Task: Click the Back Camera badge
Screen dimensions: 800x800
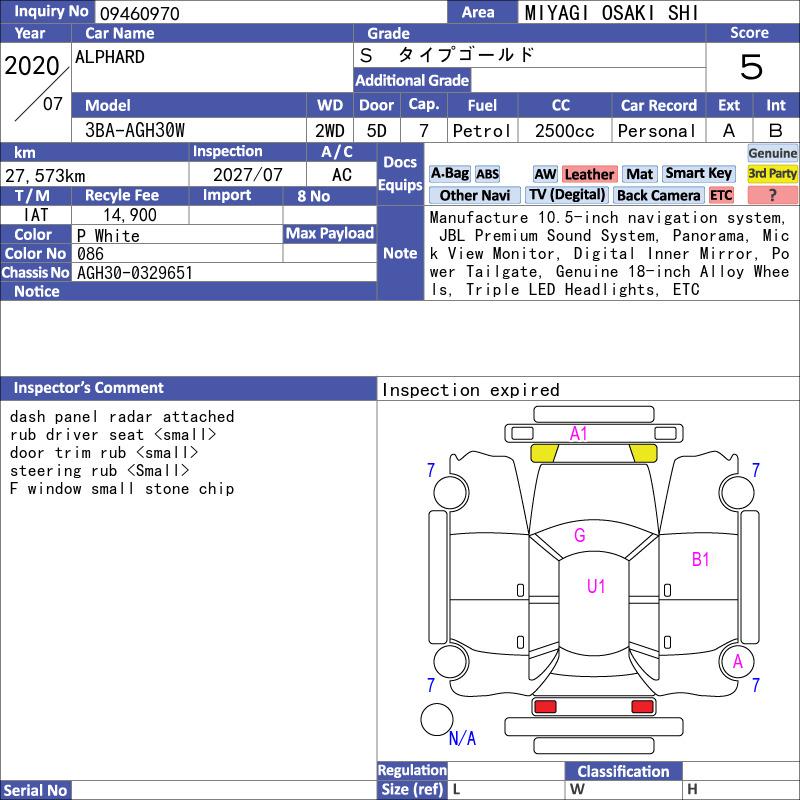Action: [658, 195]
